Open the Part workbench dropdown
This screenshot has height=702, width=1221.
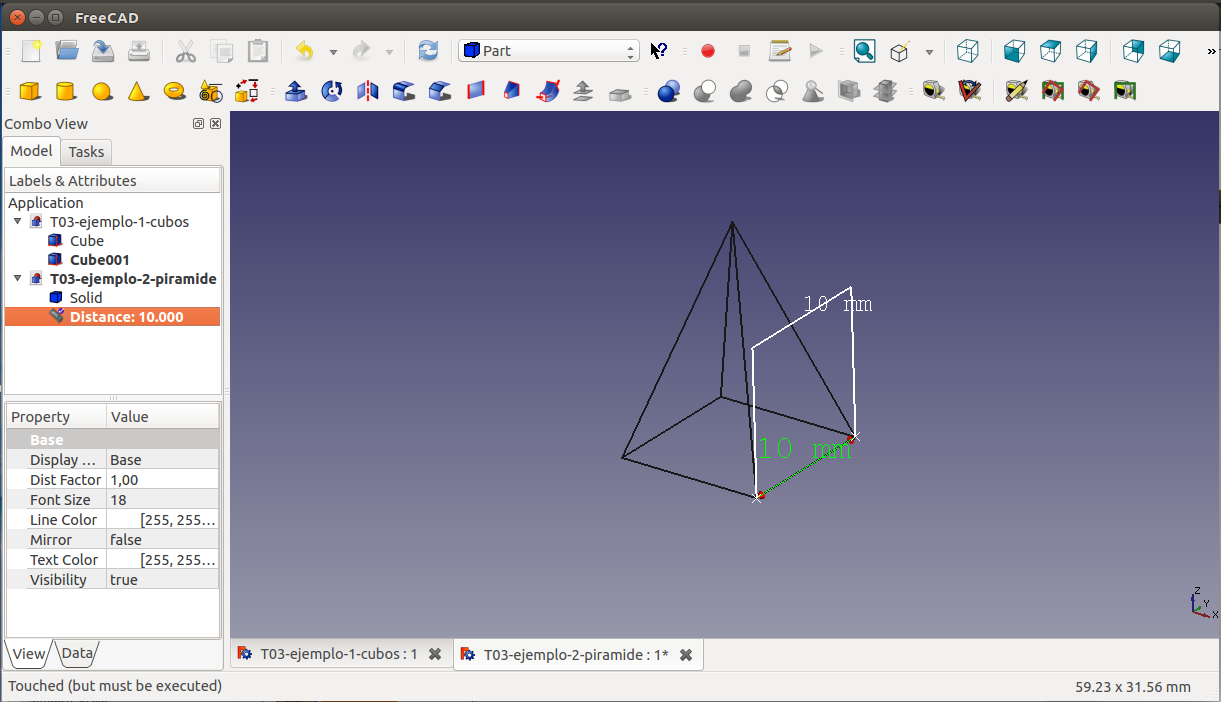(x=548, y=51)
